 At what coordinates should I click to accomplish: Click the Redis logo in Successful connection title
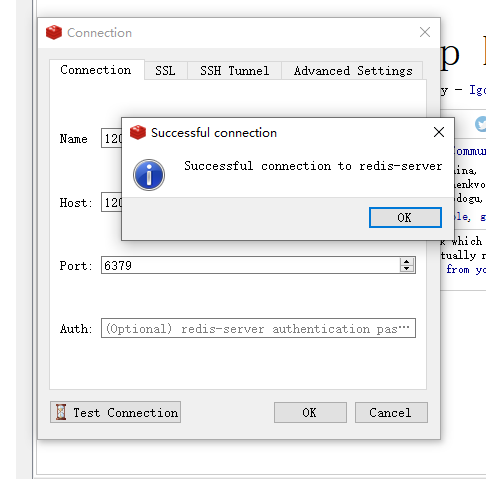(x=138, y=132)
